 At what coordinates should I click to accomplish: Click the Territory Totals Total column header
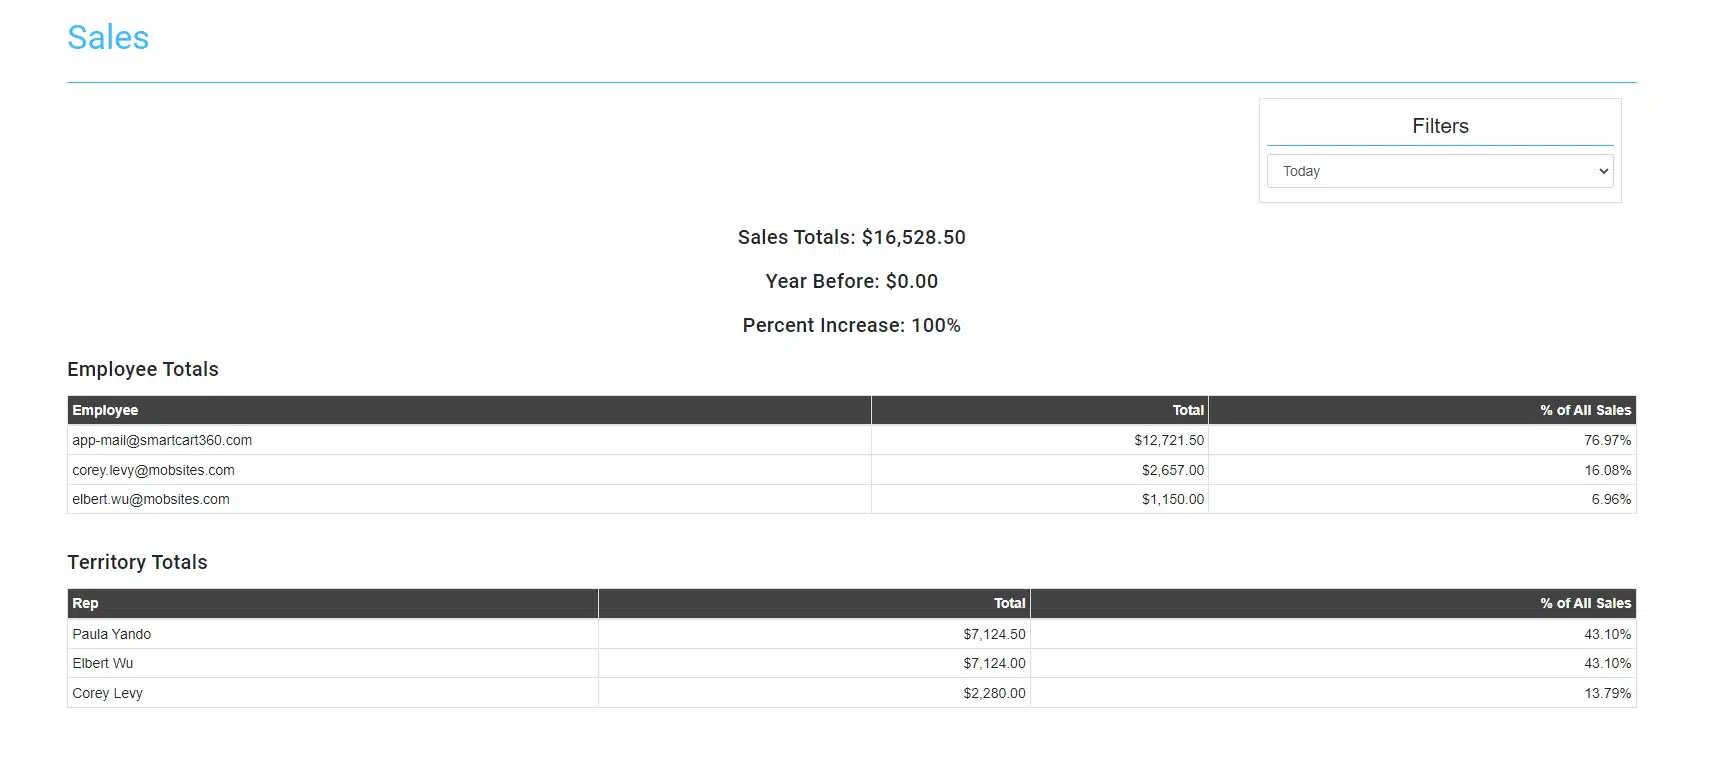pos(1009,603)
